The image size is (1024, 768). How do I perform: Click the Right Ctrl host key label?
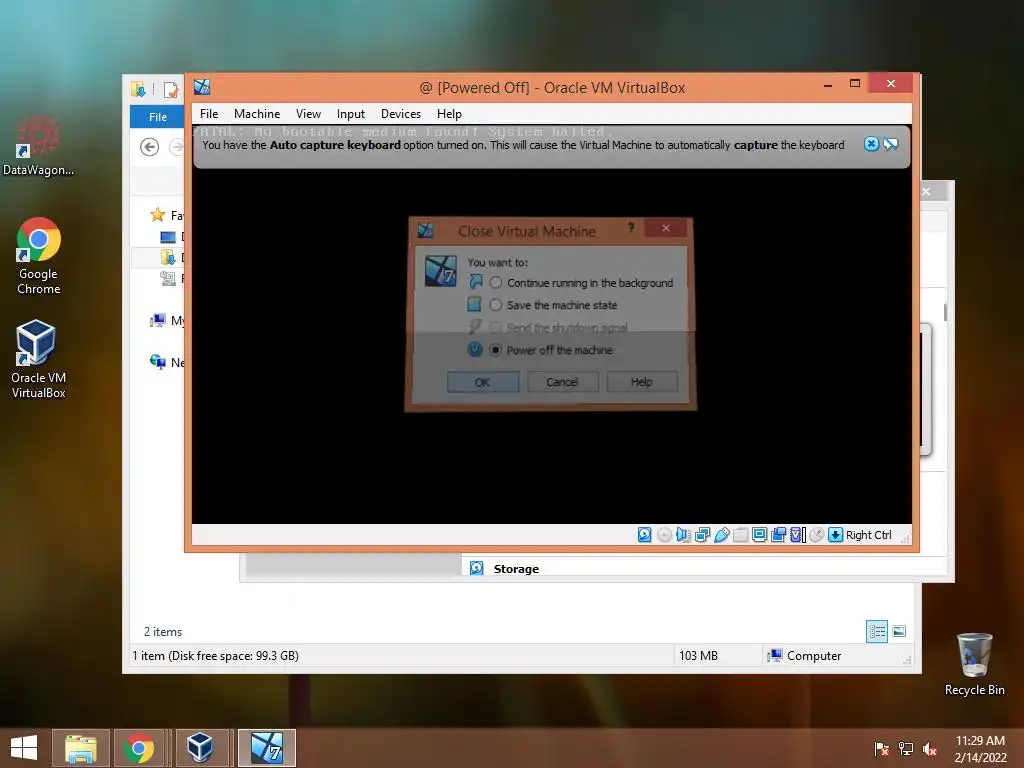coord(869,535)
